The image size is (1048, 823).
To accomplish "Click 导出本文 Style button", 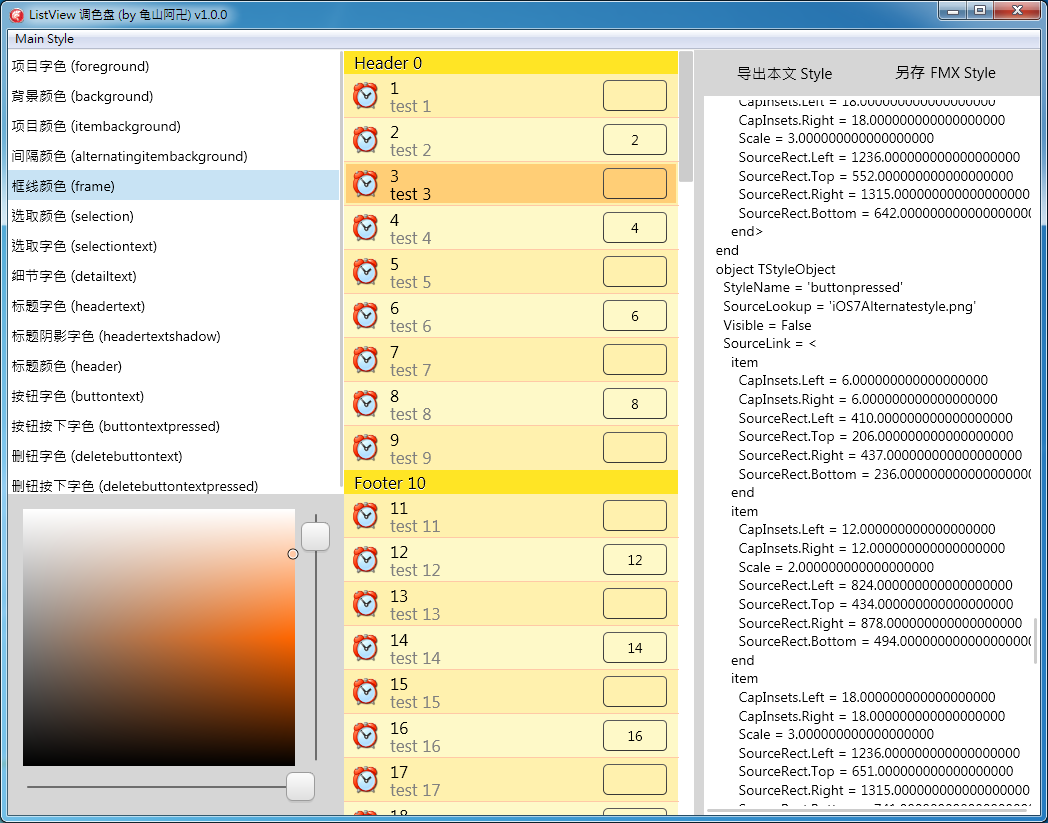I will pyautogui.click(x=784, y=74).
